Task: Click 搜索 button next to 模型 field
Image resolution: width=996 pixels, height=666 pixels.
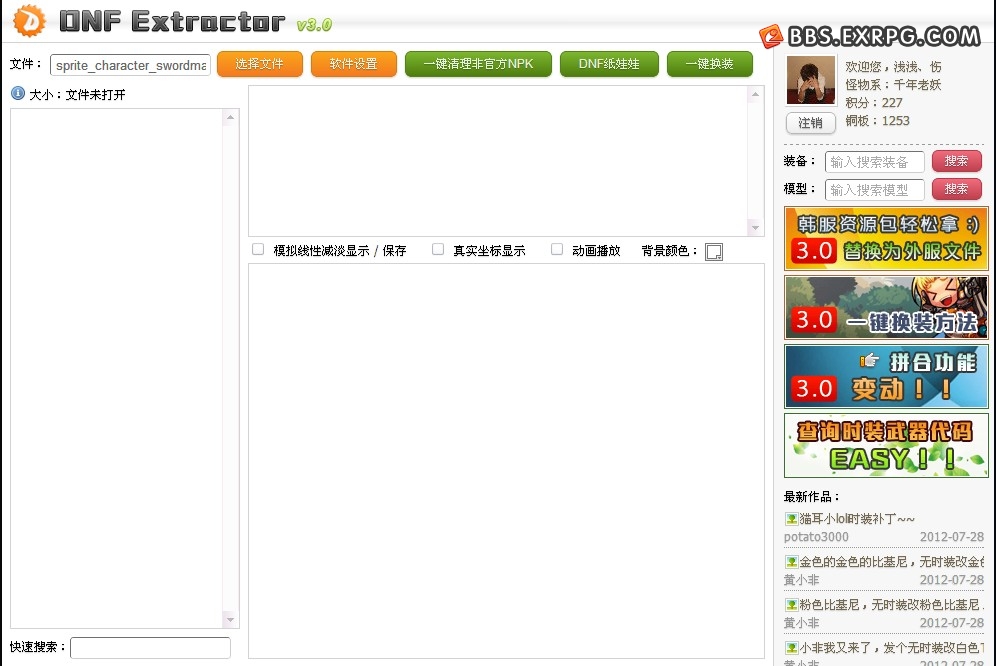Action: [957, 189]
